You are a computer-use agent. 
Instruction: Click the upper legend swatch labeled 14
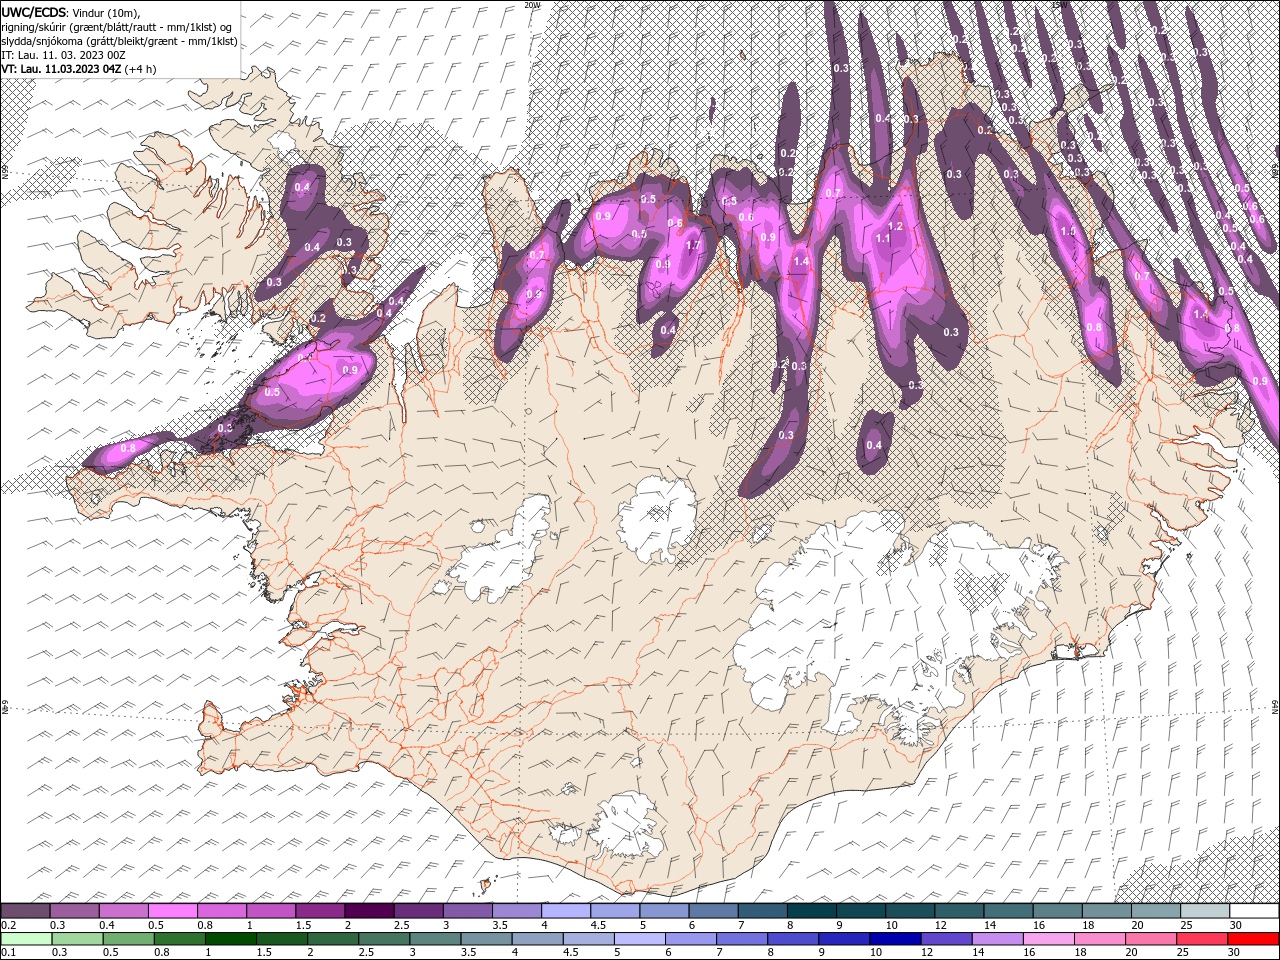point(1008,911)
